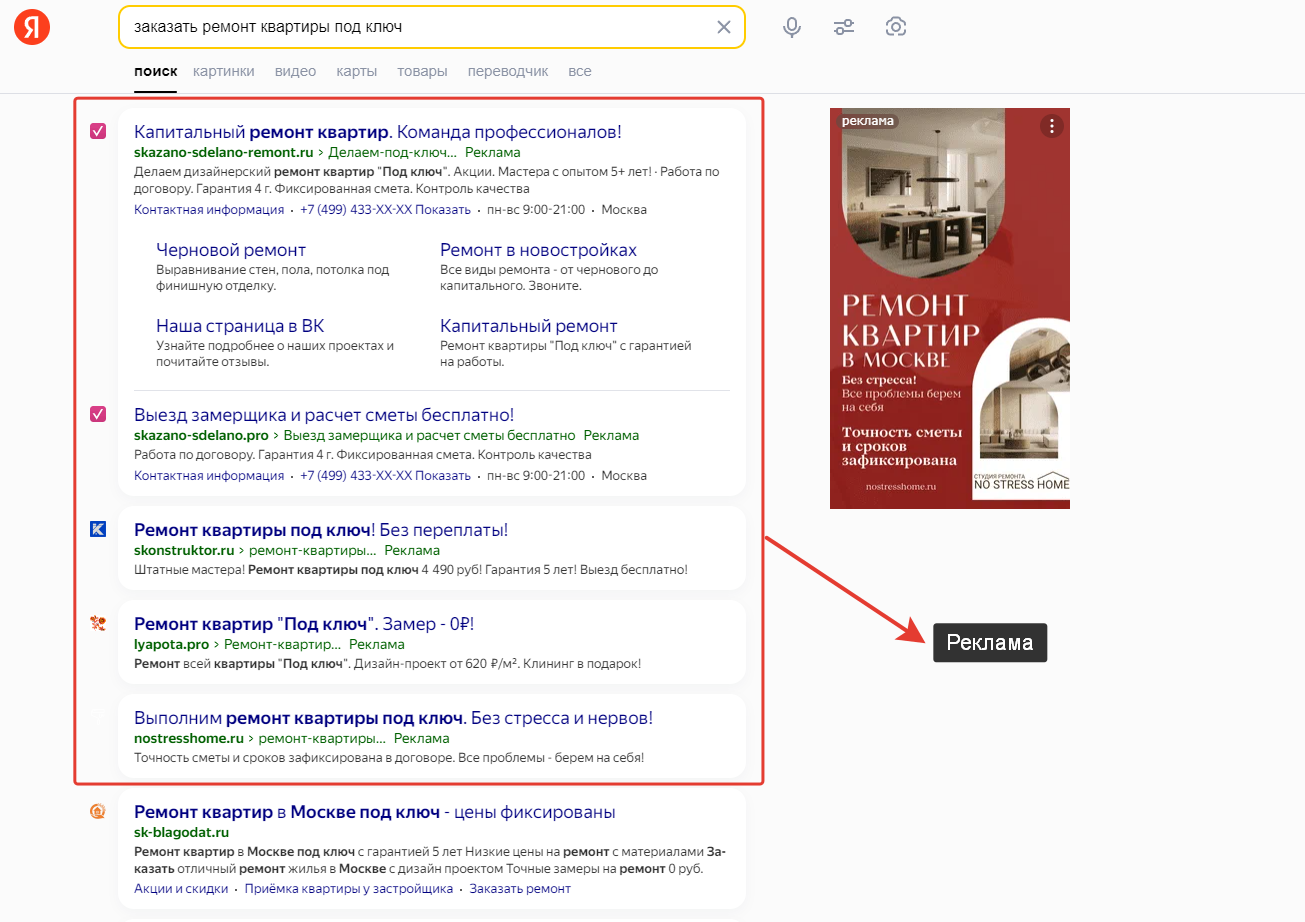Viewport: 1305px width, 922px height.
Task: Open "Ремонт квартир Под ключ. Замер - 0₽!" result
Action: click(304, 624)
